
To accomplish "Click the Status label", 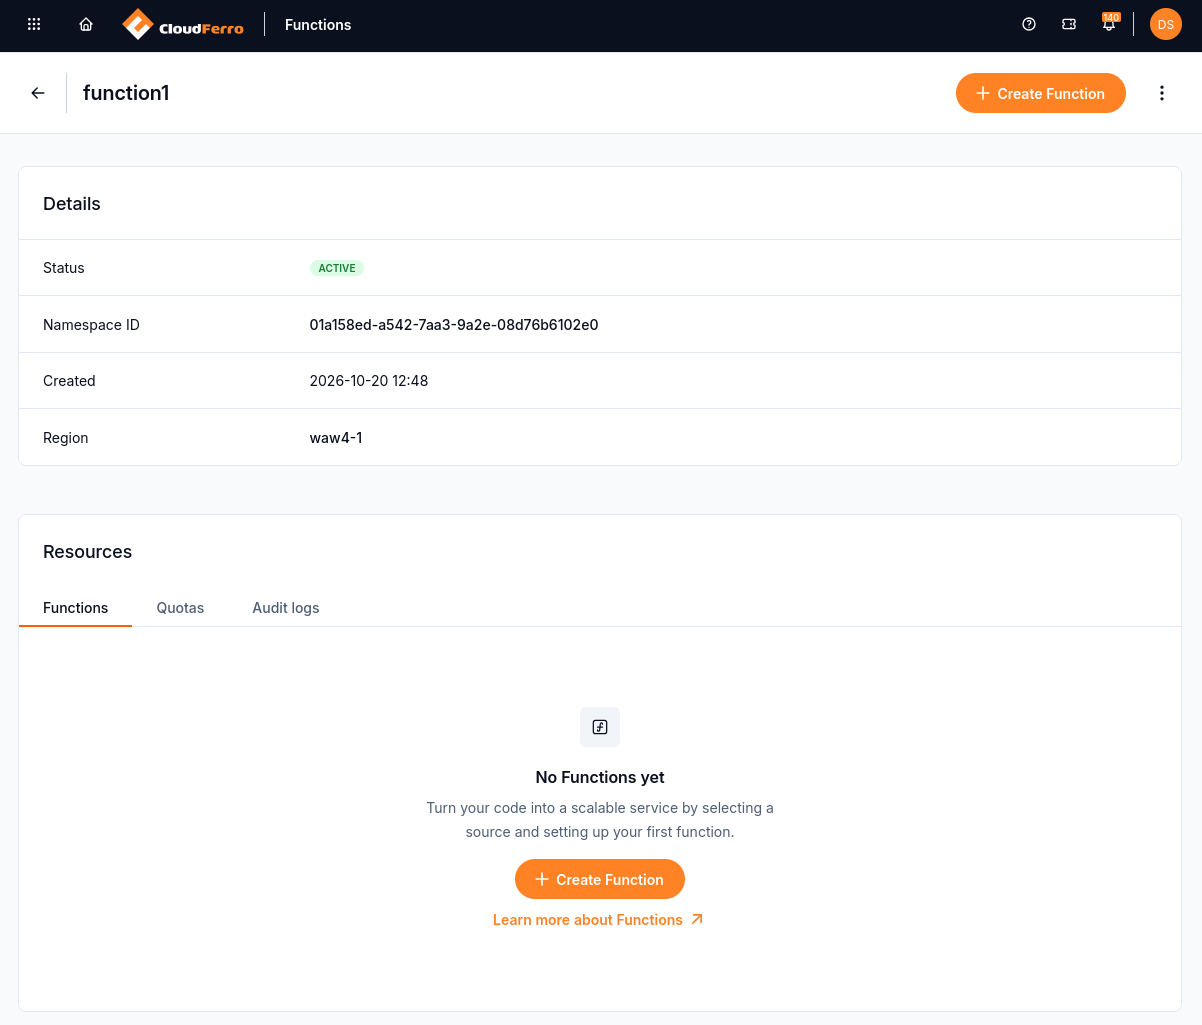I will tap(64, 268).
